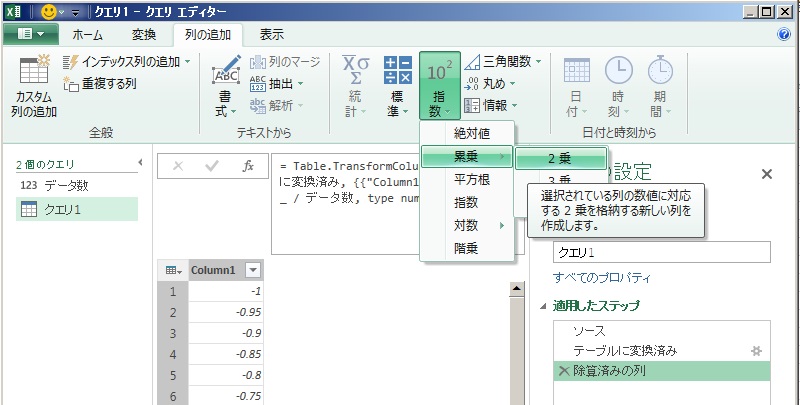The width and height of the screenshot is (800, 405).
Task: Close the query settings pane
Action: pyautogui.click(x=766, y=174)
